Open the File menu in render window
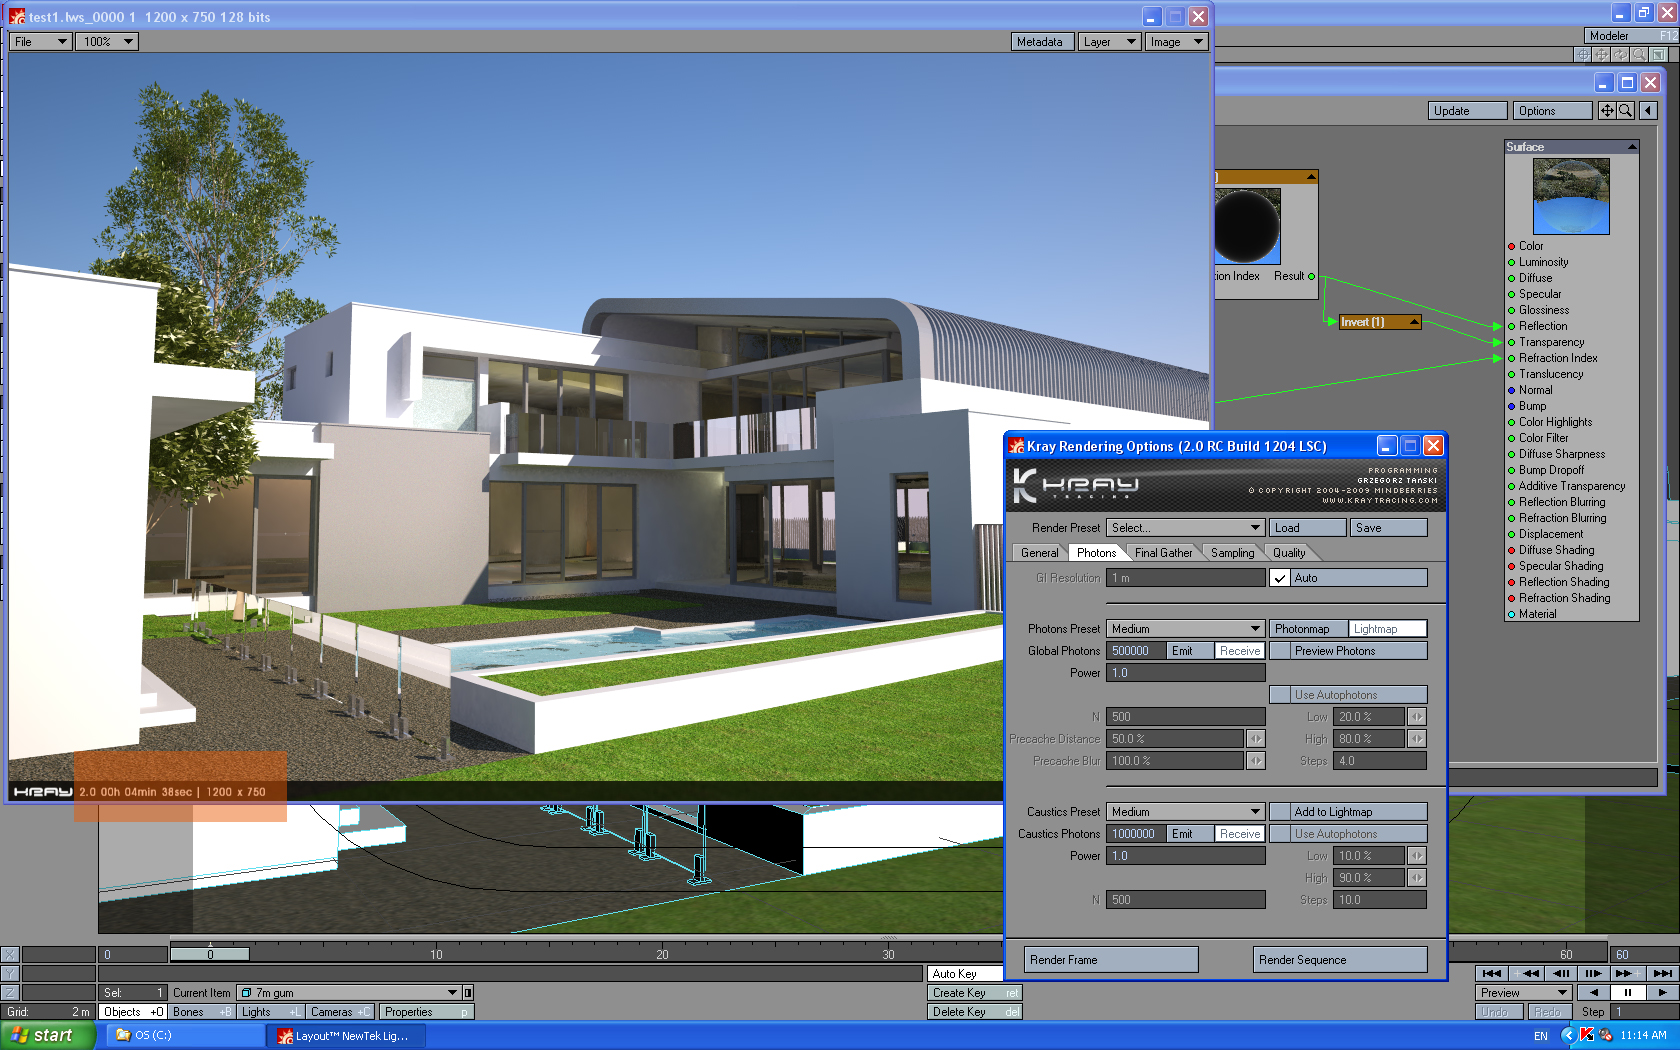 tap(40, 42)
